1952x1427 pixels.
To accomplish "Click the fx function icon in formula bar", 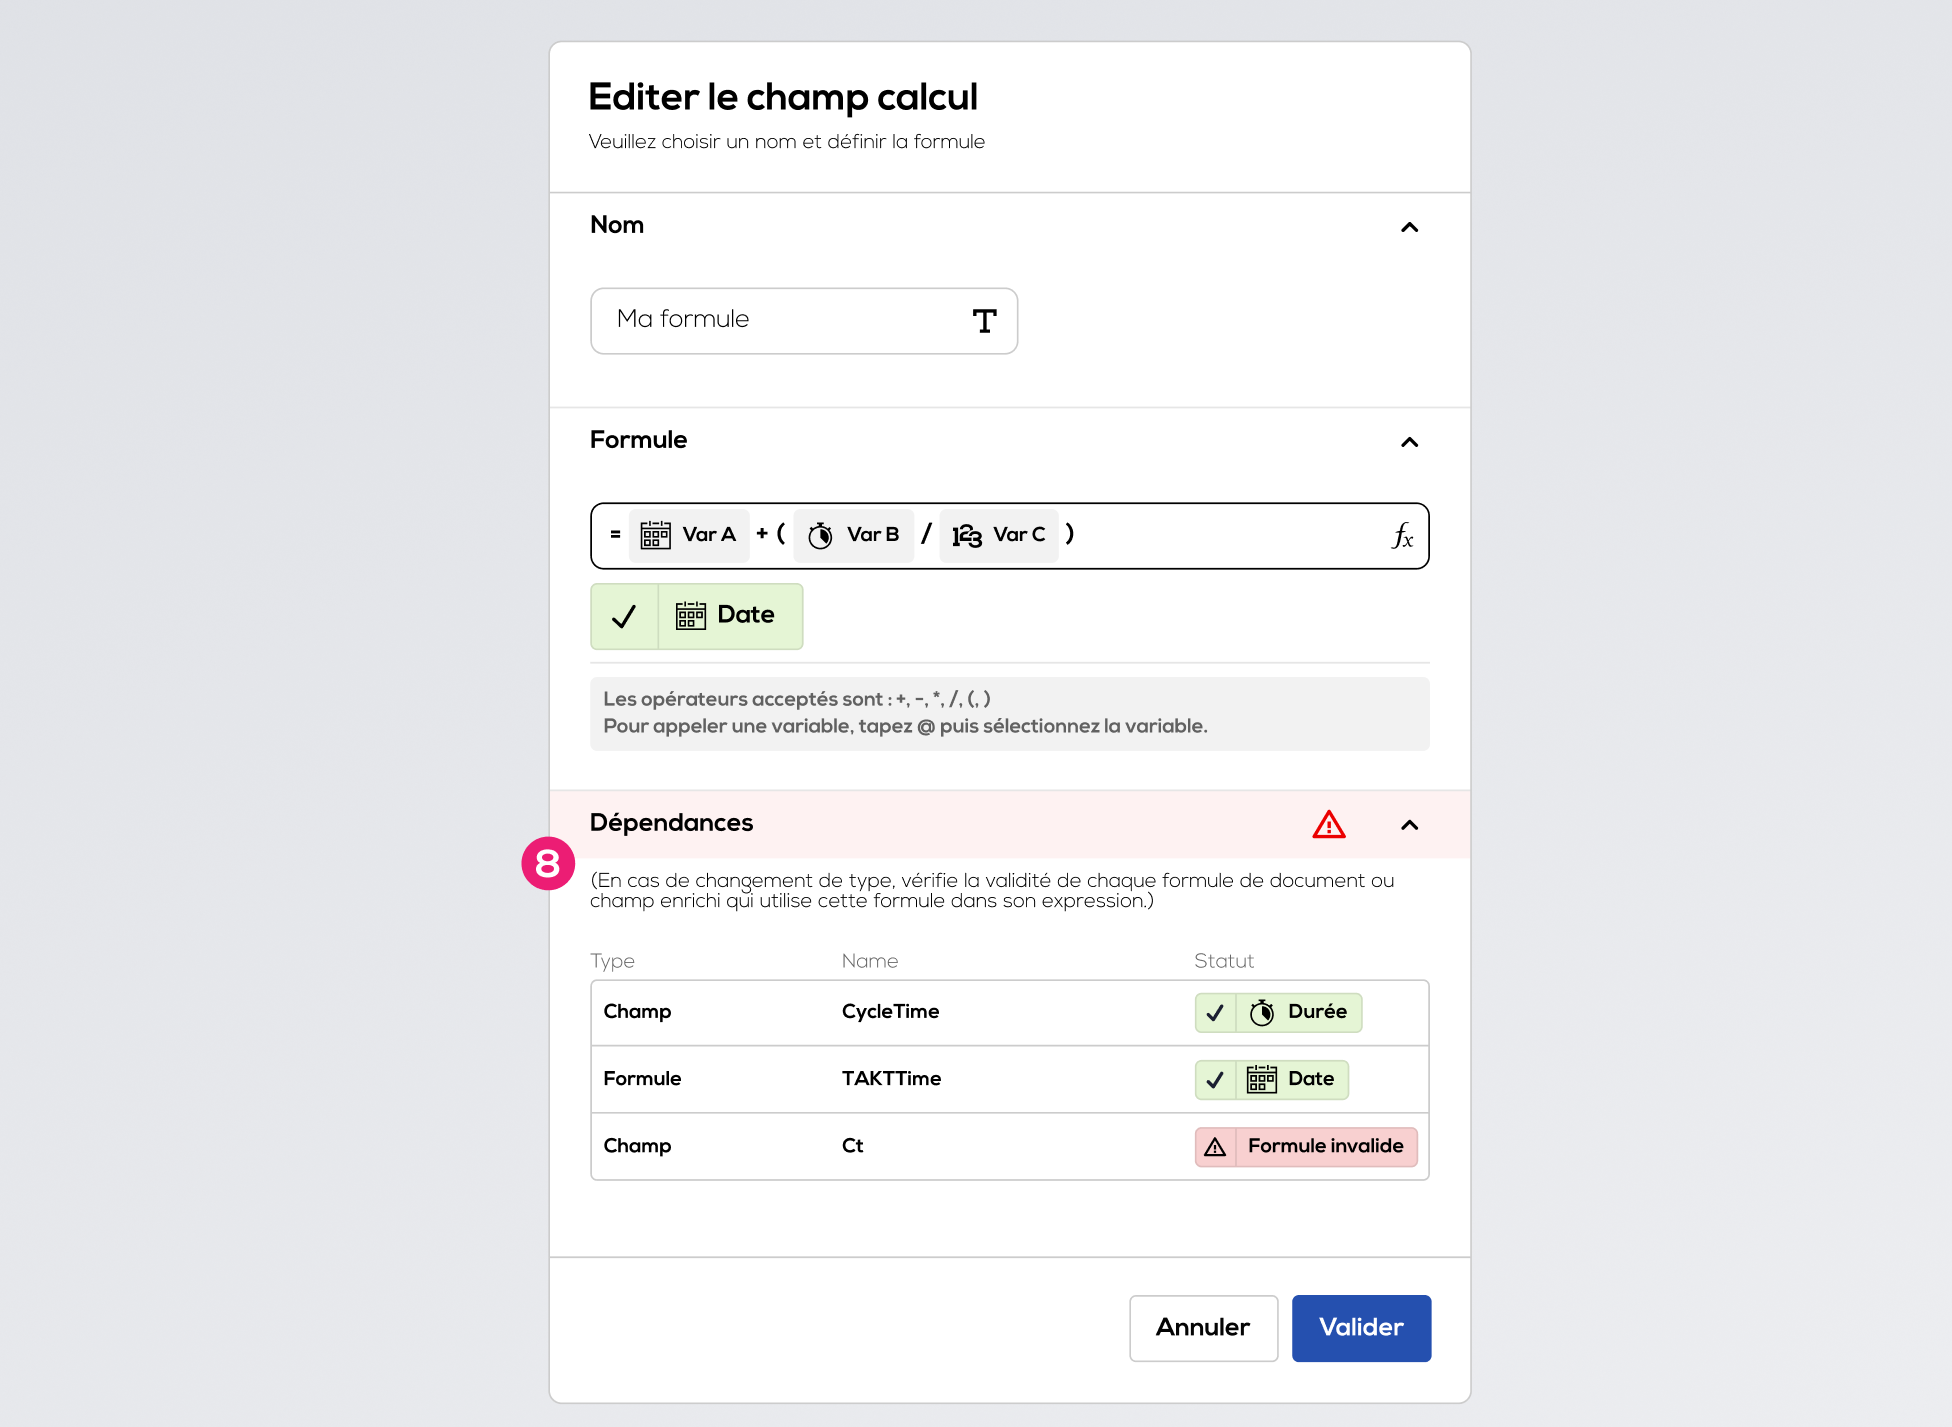I will click(x=1402, y=536).
